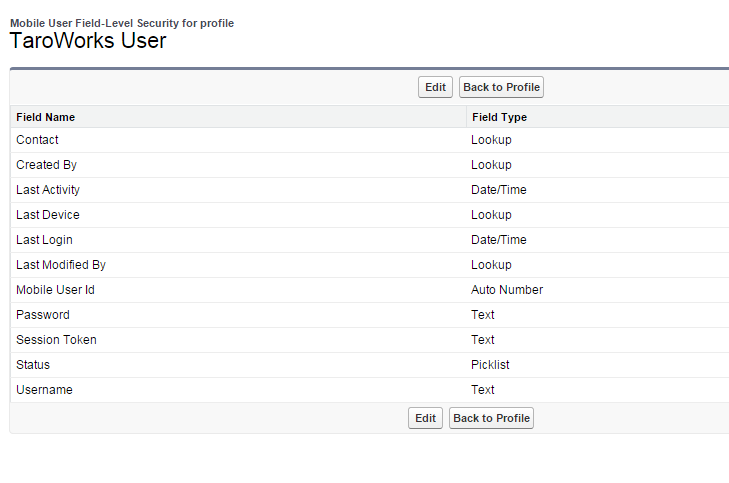This screenshot has height=483, width=729.
Task: Select the Mobile User Id field name
Action: coord(55,290)
